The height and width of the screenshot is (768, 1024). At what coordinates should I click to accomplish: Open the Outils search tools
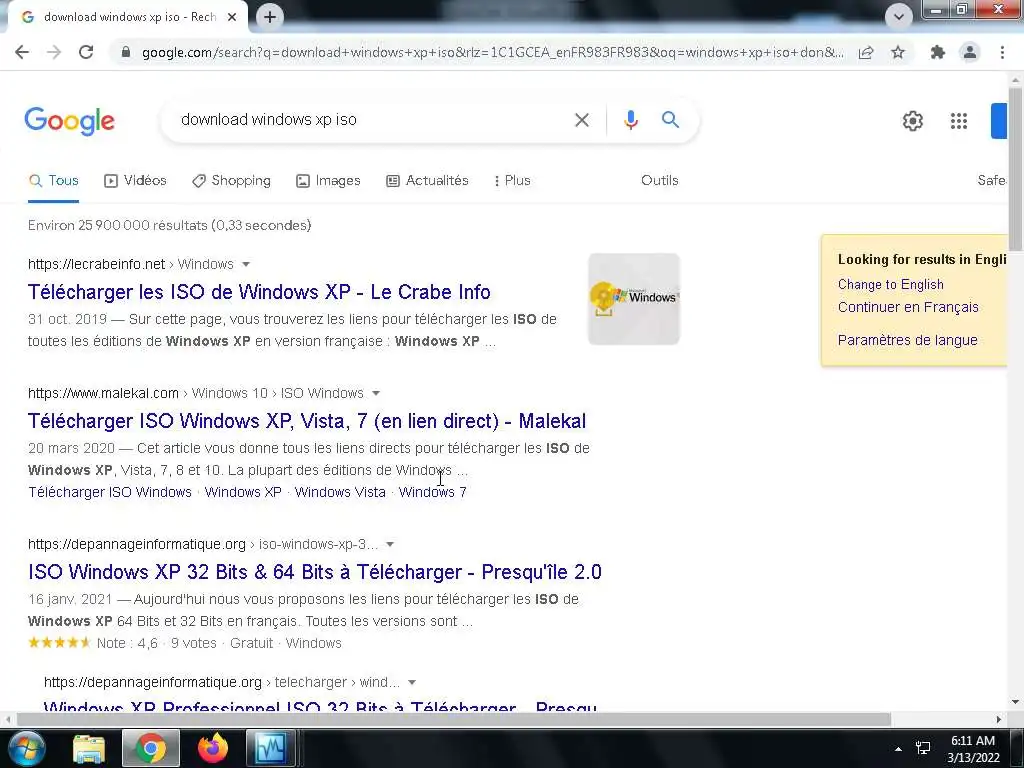[660, 181]
